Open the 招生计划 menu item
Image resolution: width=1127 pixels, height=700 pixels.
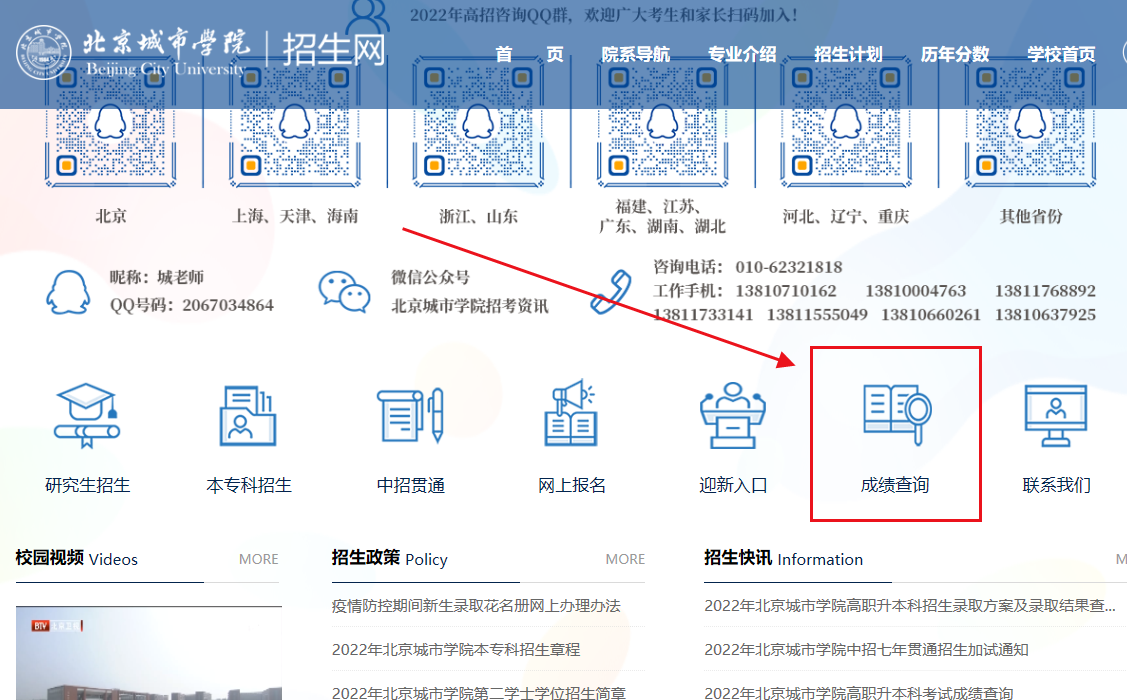point(848,54)
